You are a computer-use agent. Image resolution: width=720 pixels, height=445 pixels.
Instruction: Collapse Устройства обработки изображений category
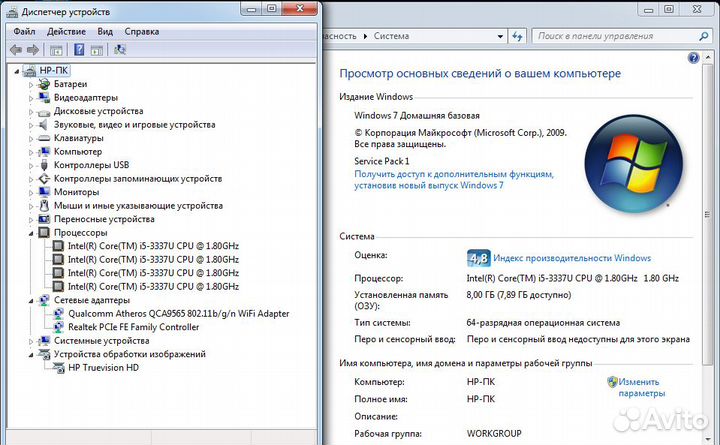point(31,355)
